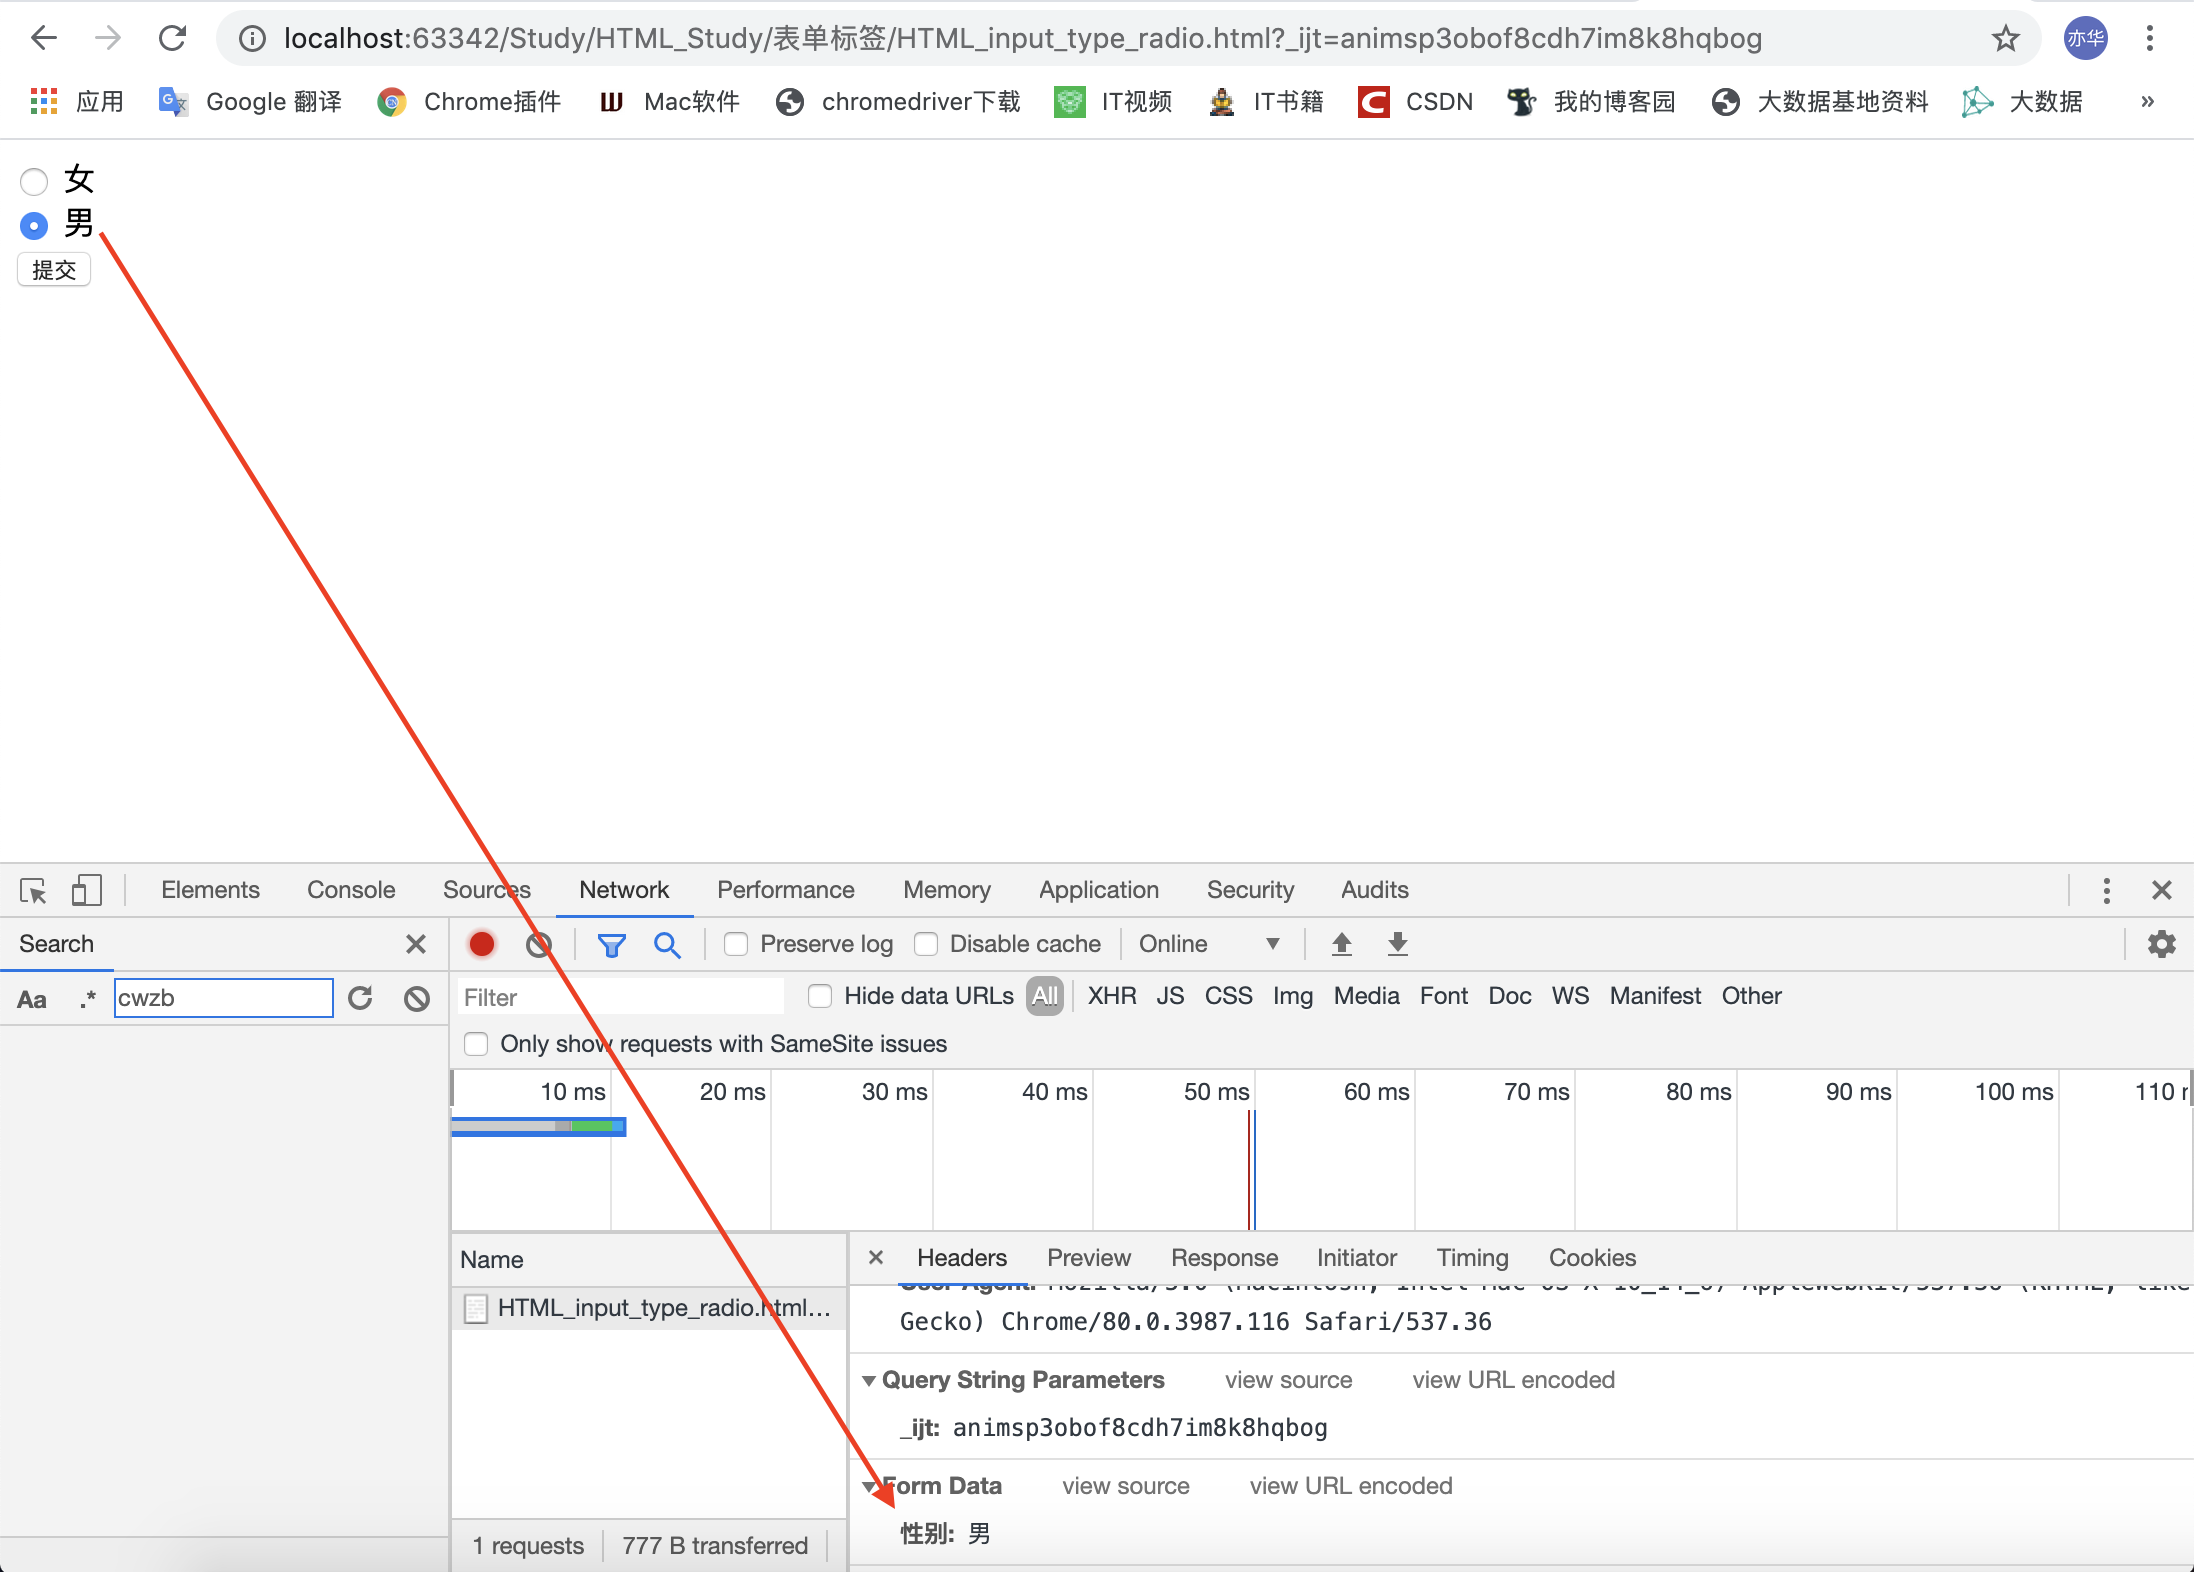The width and height of the screenshot is (2194, 1572).
Task: Toggle the Preserve log checkbox
Action: point(735,944)
